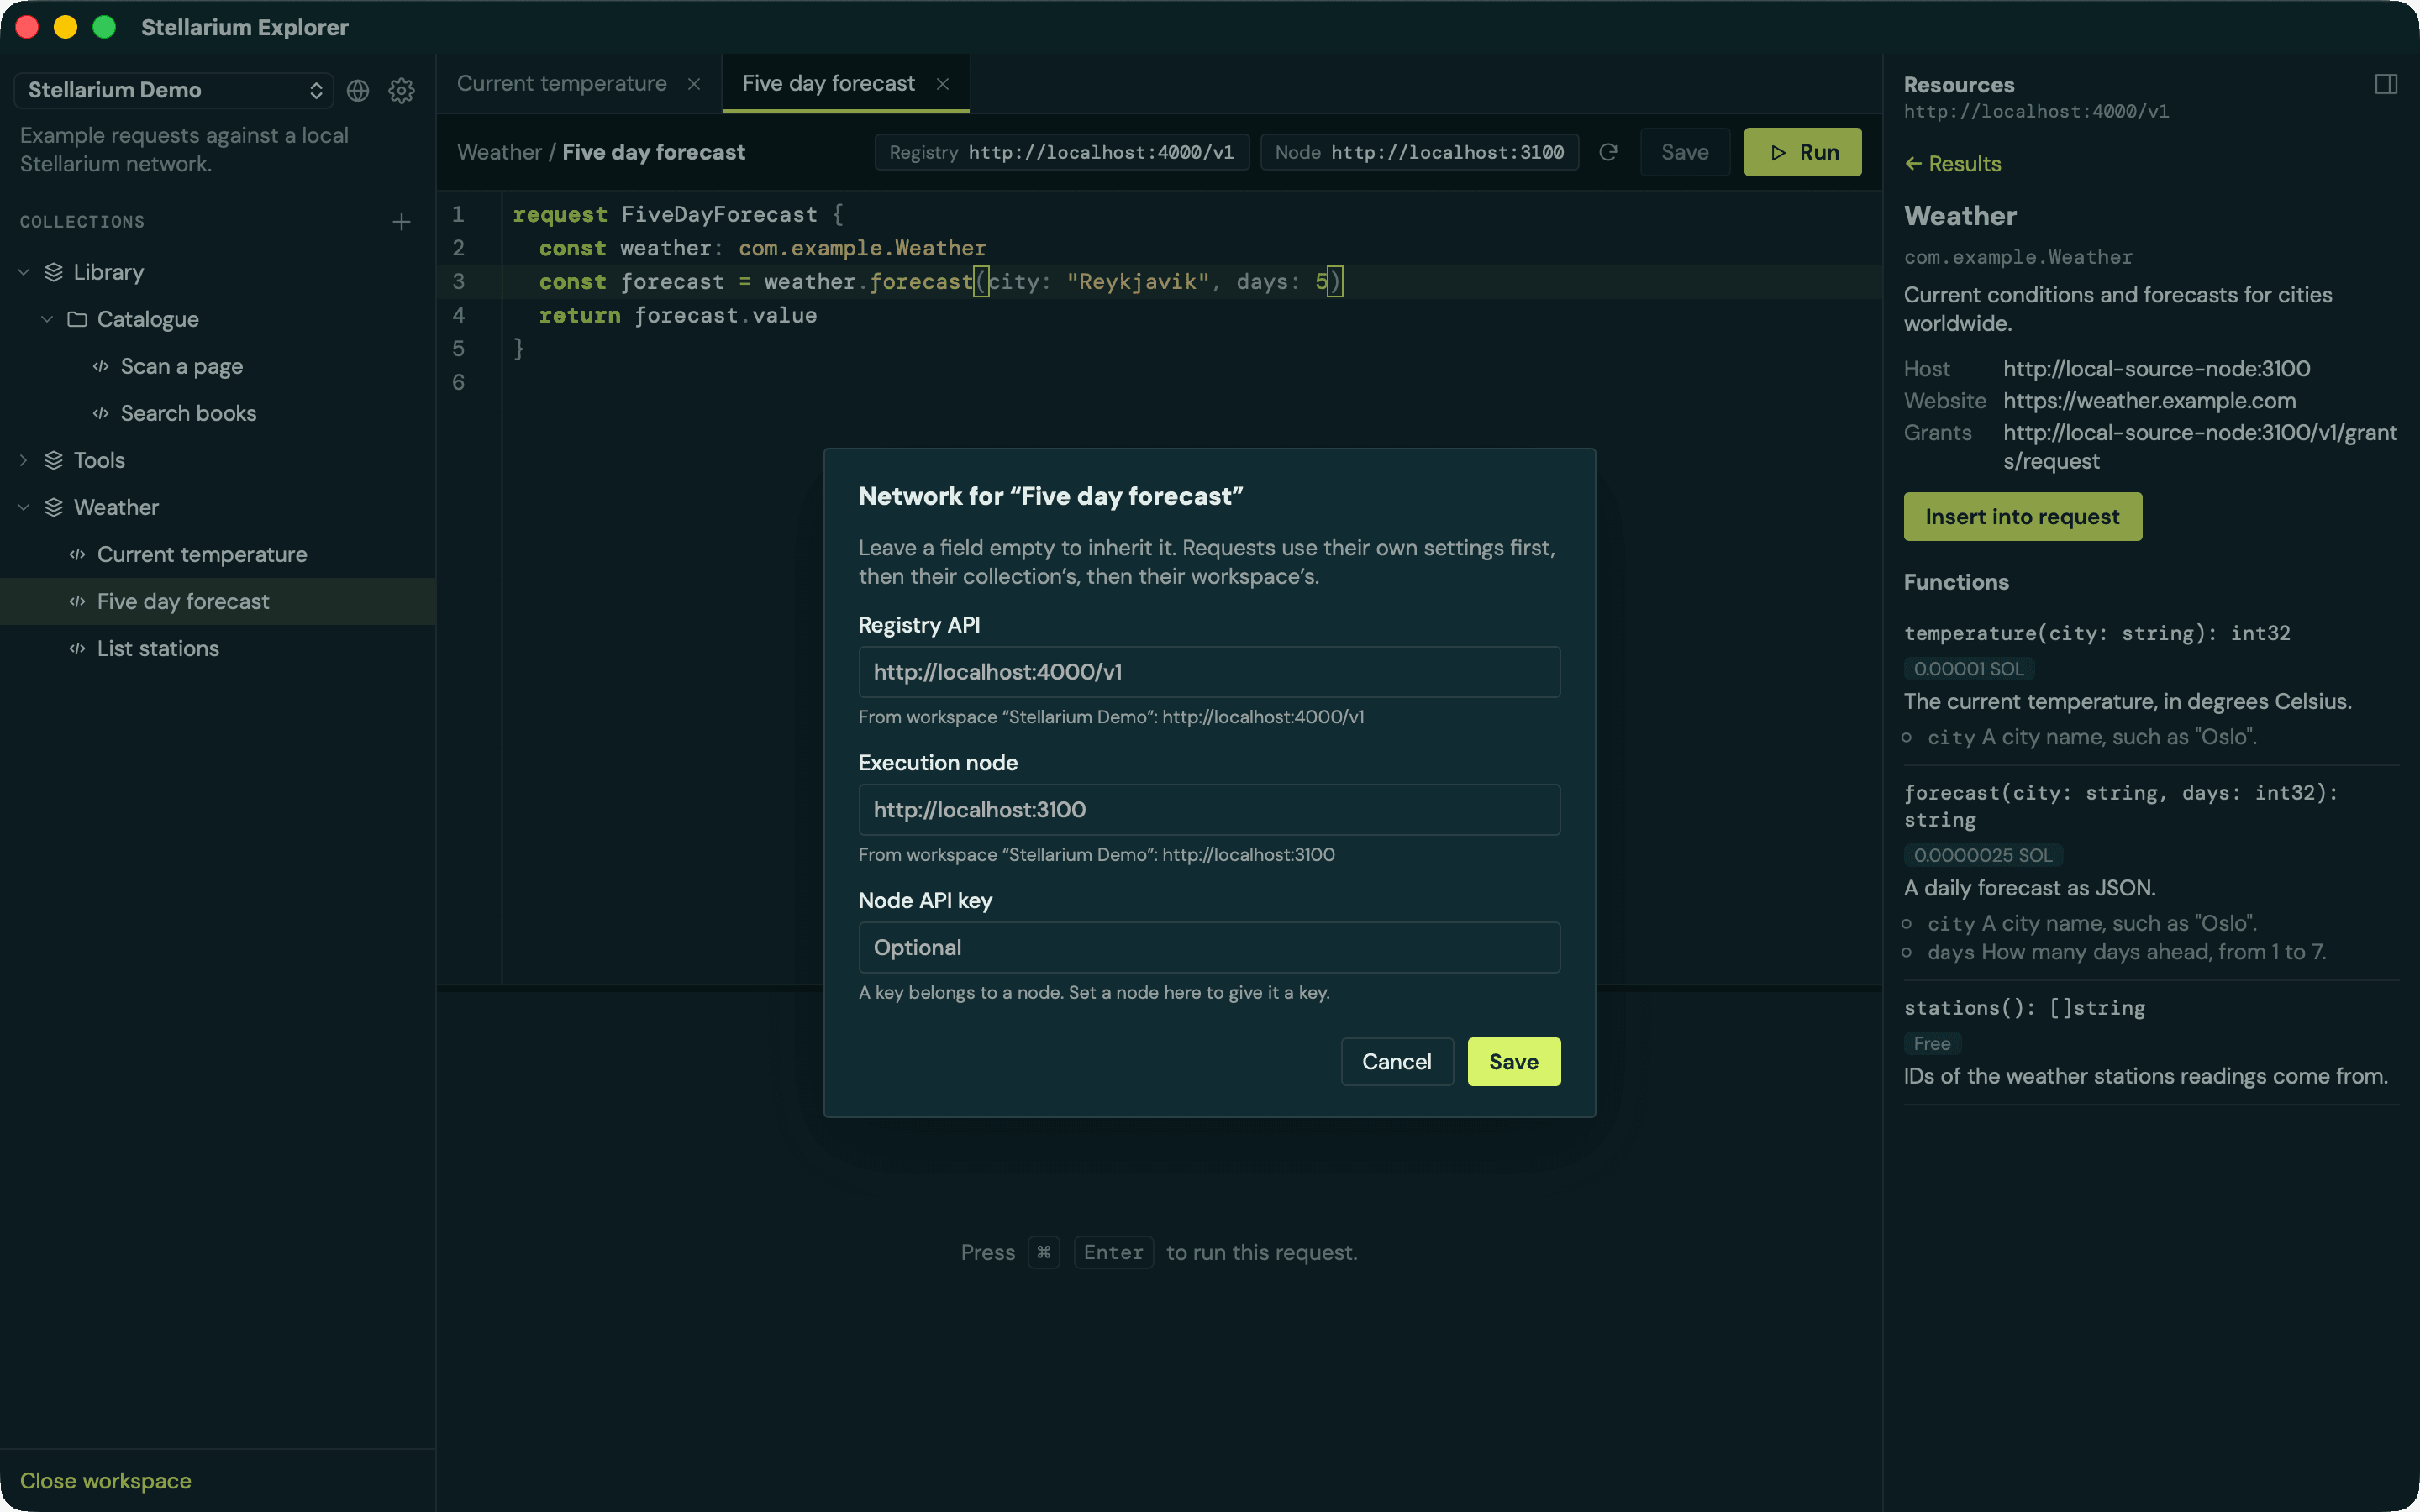Click the https://weather.example.com website text
Image resolution: width=2420 pixels, height=1512 pixels.
pyautogui.click(x=2149, y=401)
